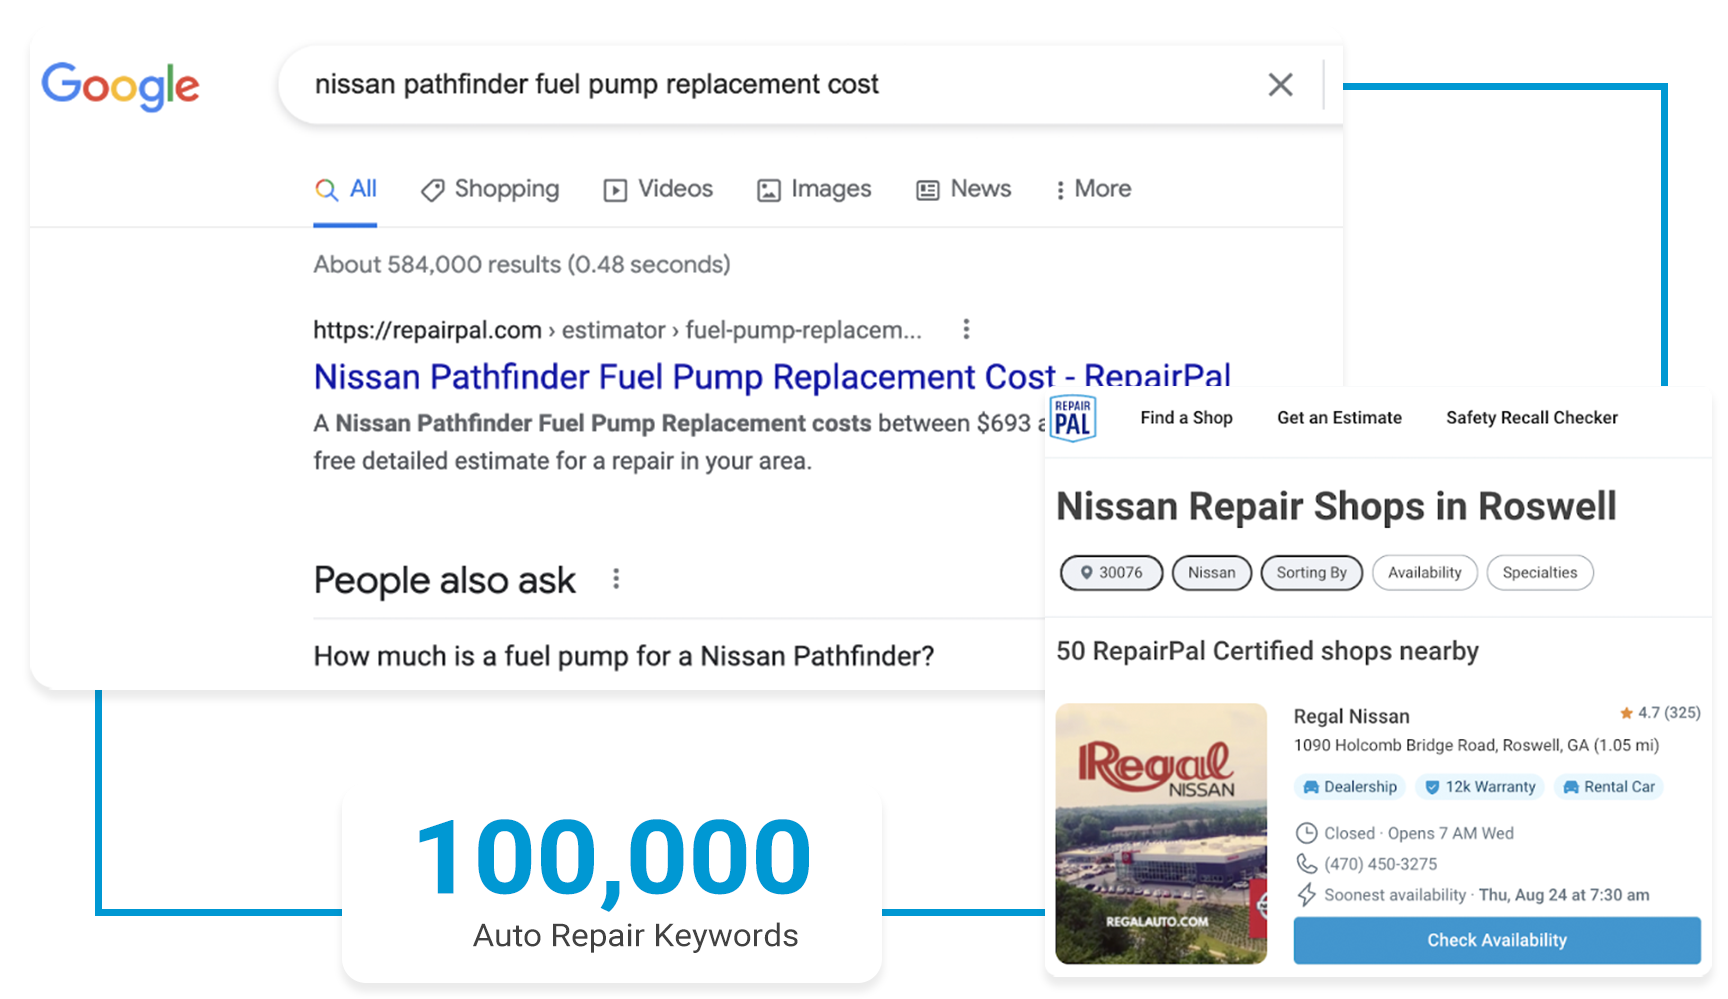Click the Rental Car badge
Viewport: 1728px width, 999px height.
click(x=1609, y=787)
